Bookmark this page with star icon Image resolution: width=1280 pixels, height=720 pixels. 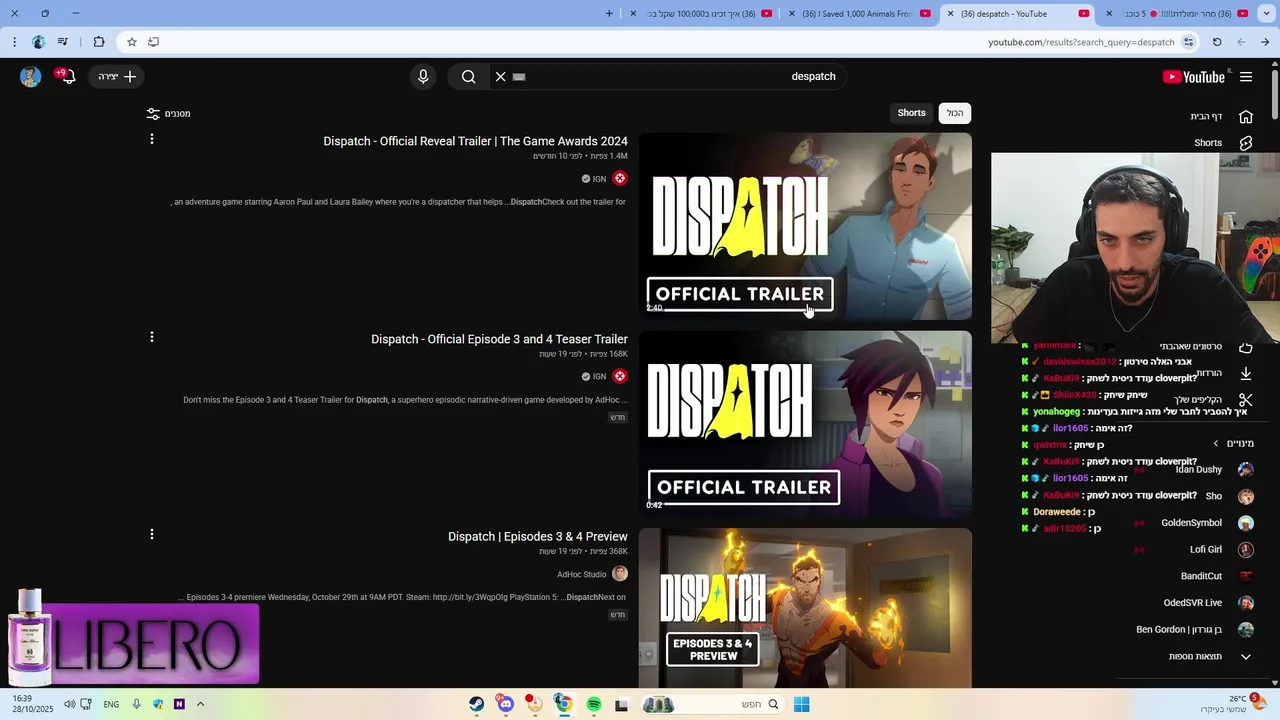coord(131,42)
